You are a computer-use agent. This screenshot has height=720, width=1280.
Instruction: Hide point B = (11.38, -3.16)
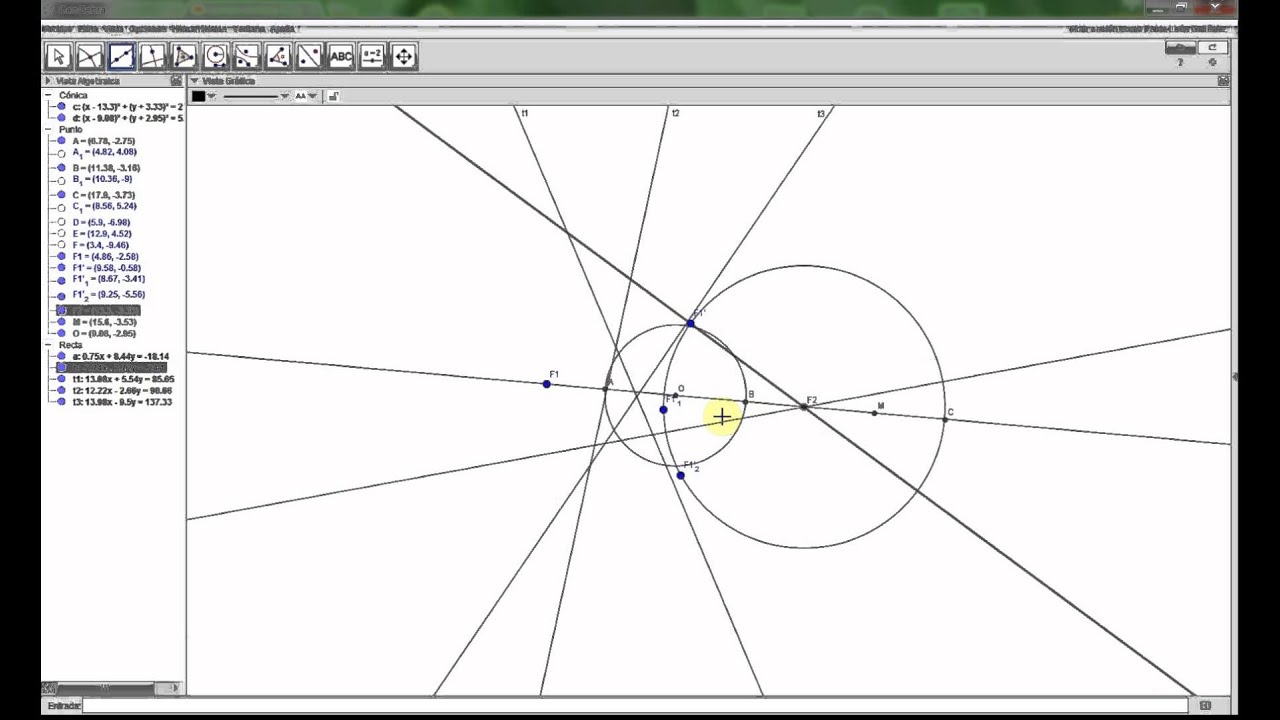[61, 168]
